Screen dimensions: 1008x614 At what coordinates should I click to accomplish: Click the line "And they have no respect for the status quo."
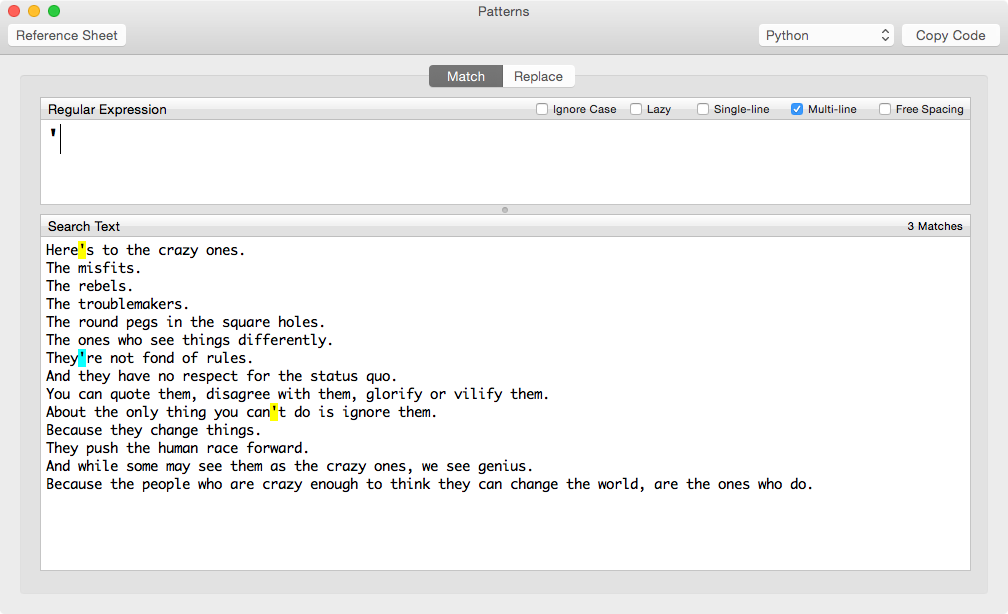click(x=221, y=376)
